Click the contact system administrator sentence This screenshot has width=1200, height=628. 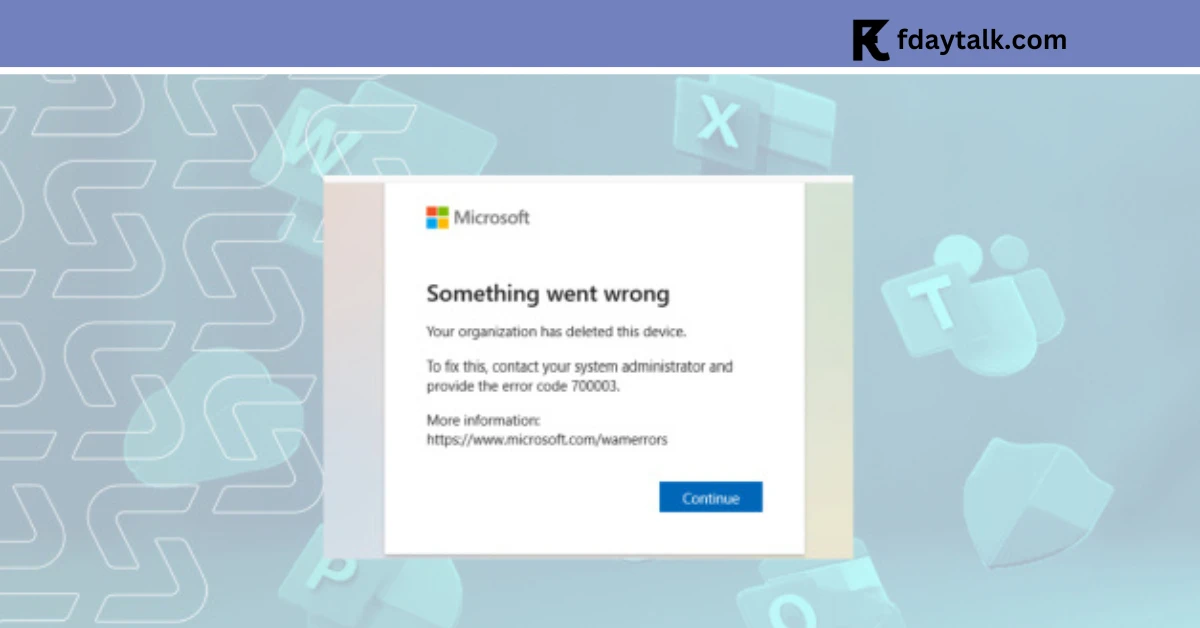click(x=579, y=376)
